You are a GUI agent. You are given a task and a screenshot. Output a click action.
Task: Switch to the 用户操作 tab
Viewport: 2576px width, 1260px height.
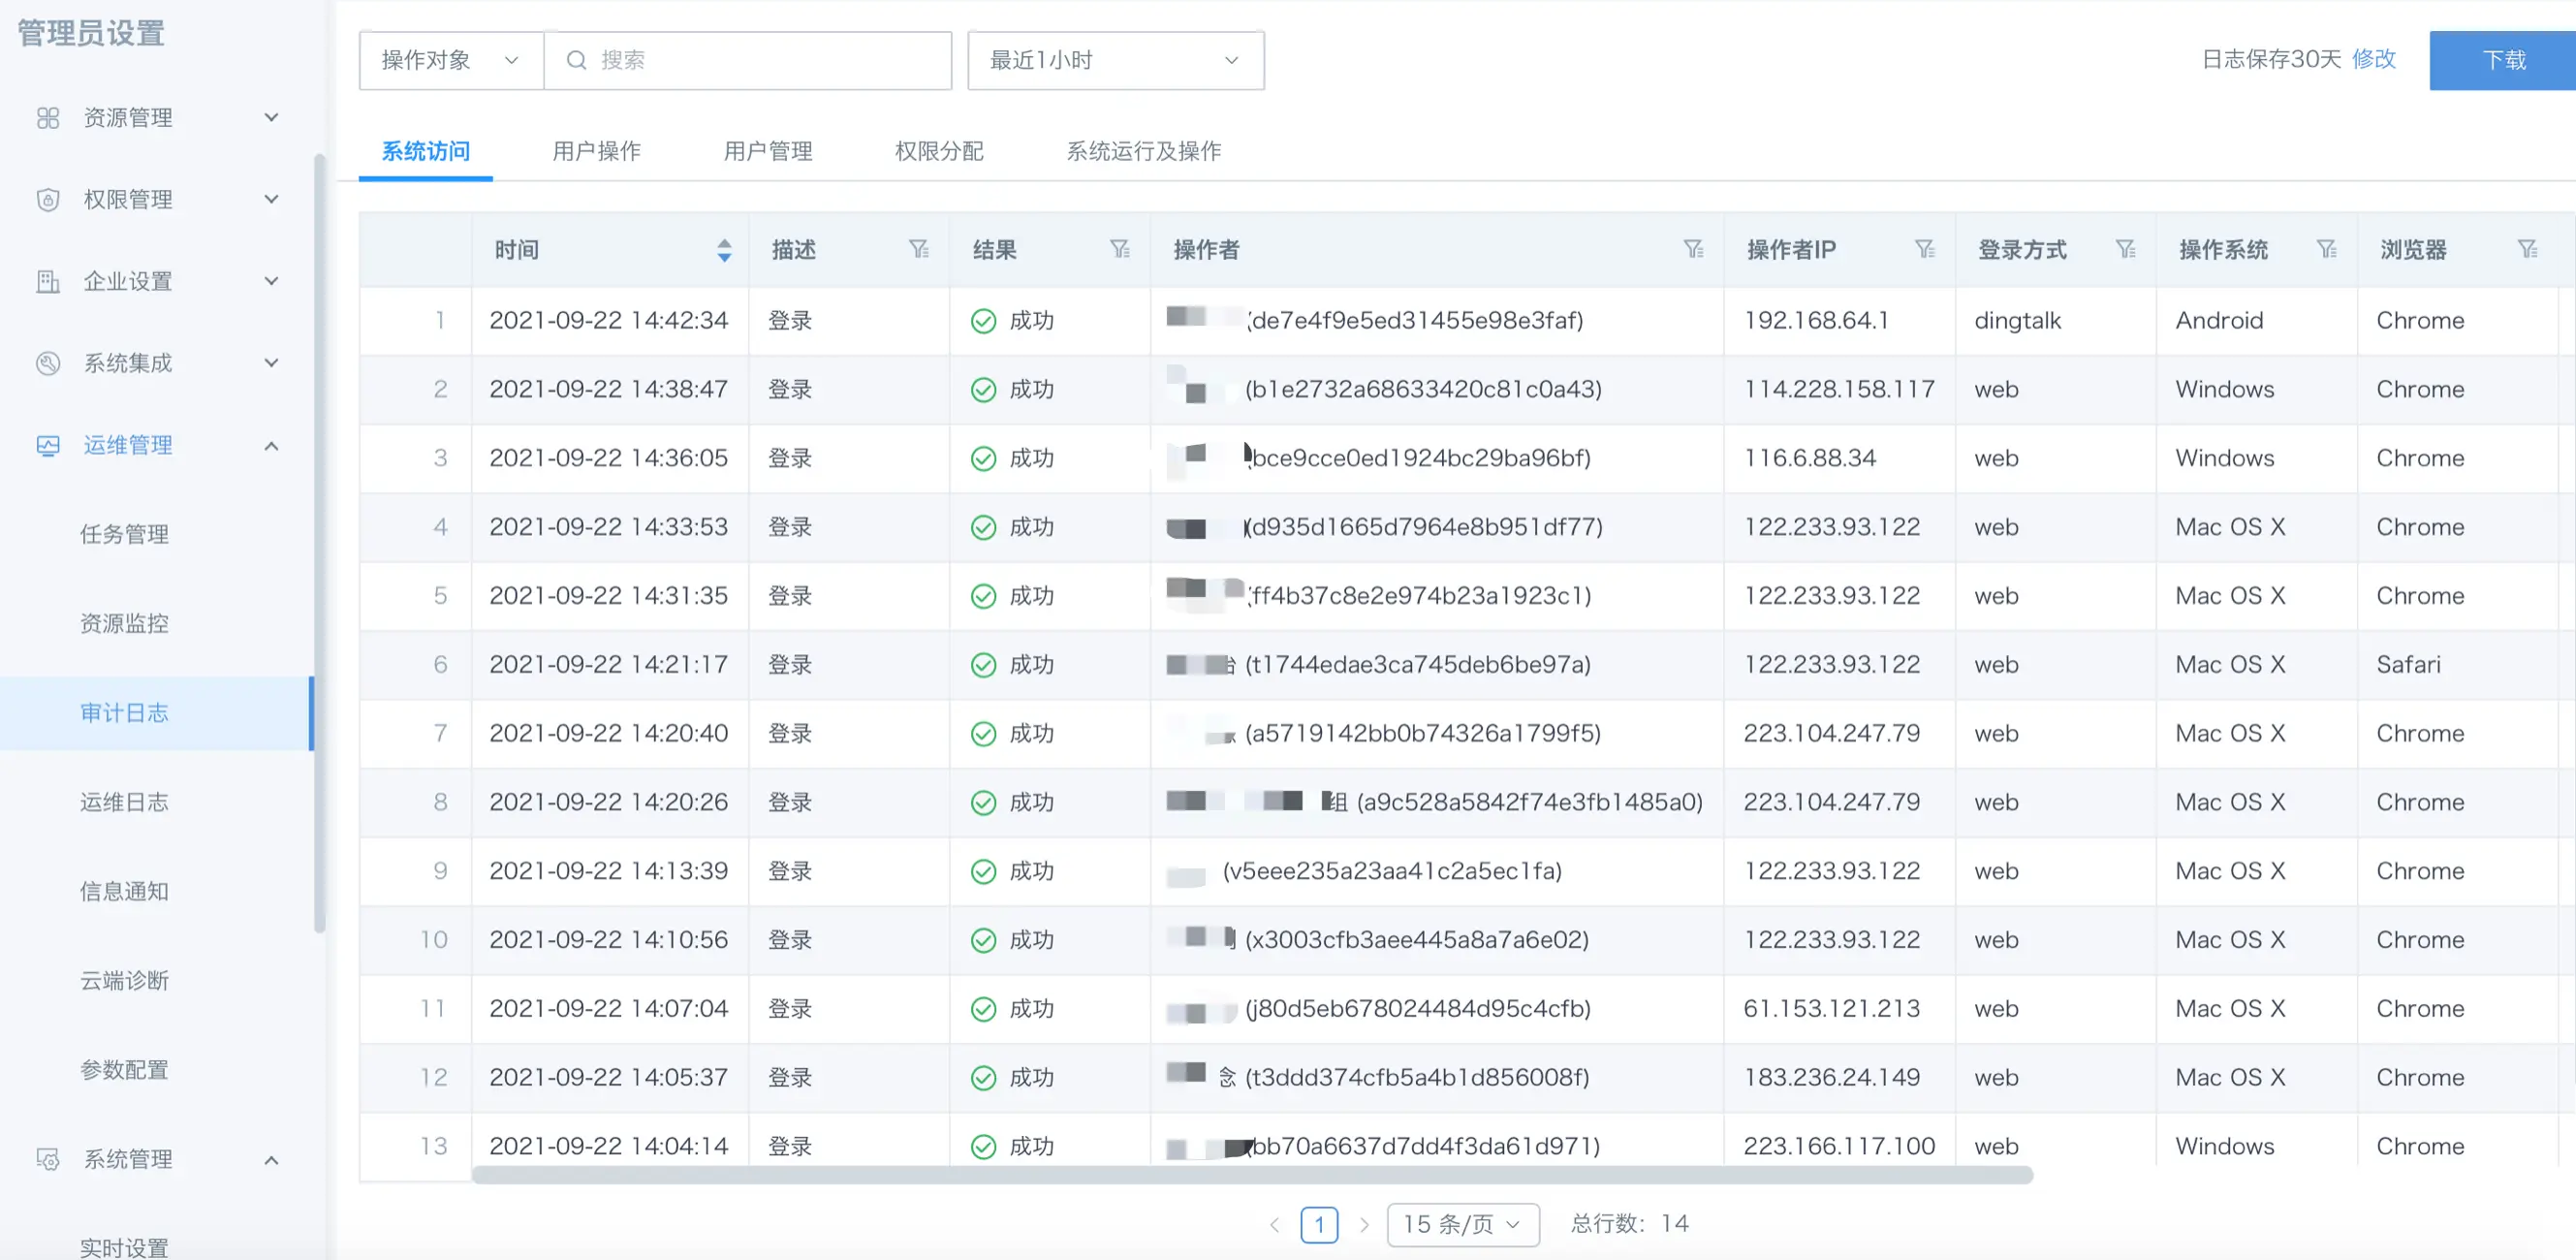[597, 151]
